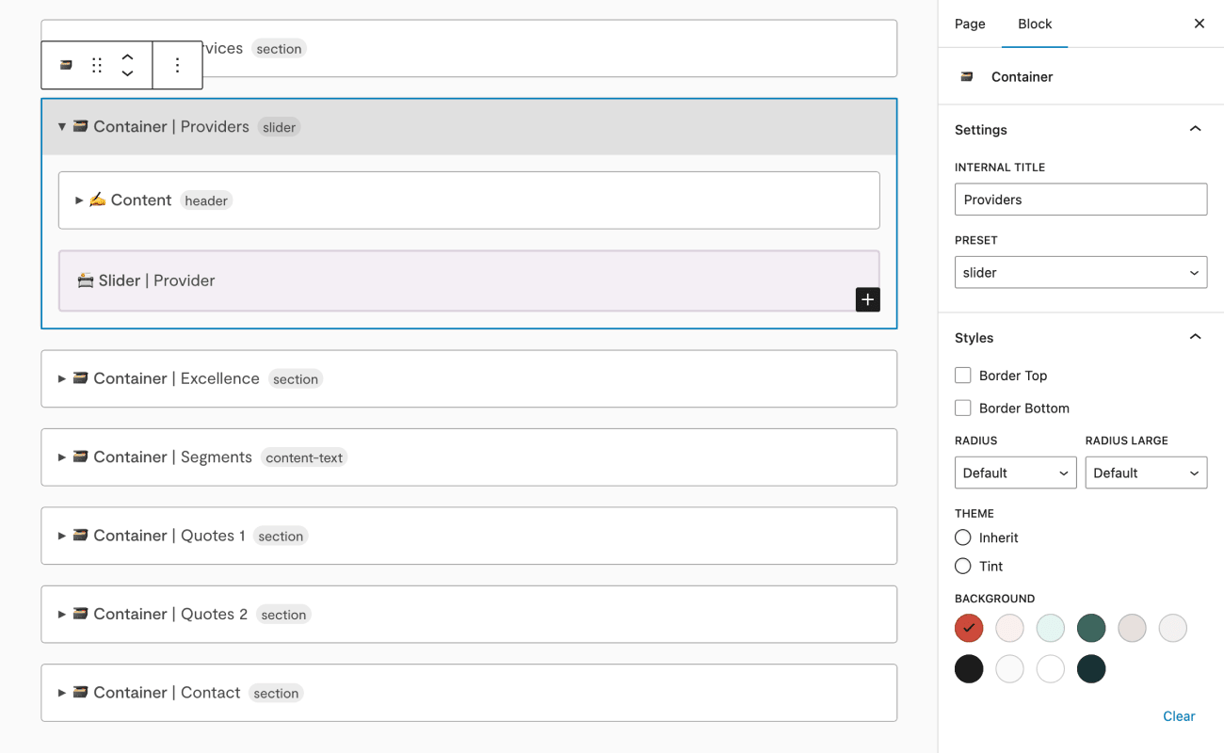The height and width of the screenshot is (753, 1224).
Task: Open the block options three-dot menu
Action: click(x=177, y=65)
